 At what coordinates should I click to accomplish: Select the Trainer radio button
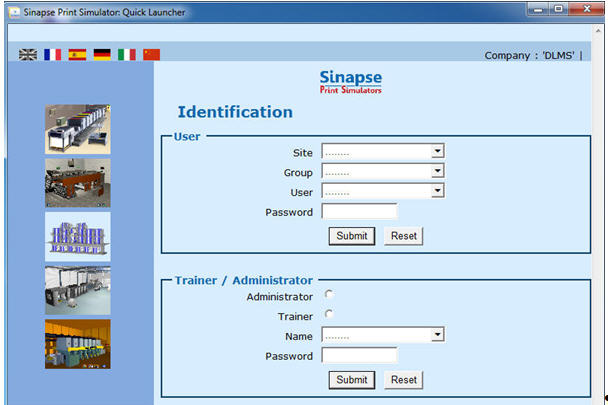point(329,314)
